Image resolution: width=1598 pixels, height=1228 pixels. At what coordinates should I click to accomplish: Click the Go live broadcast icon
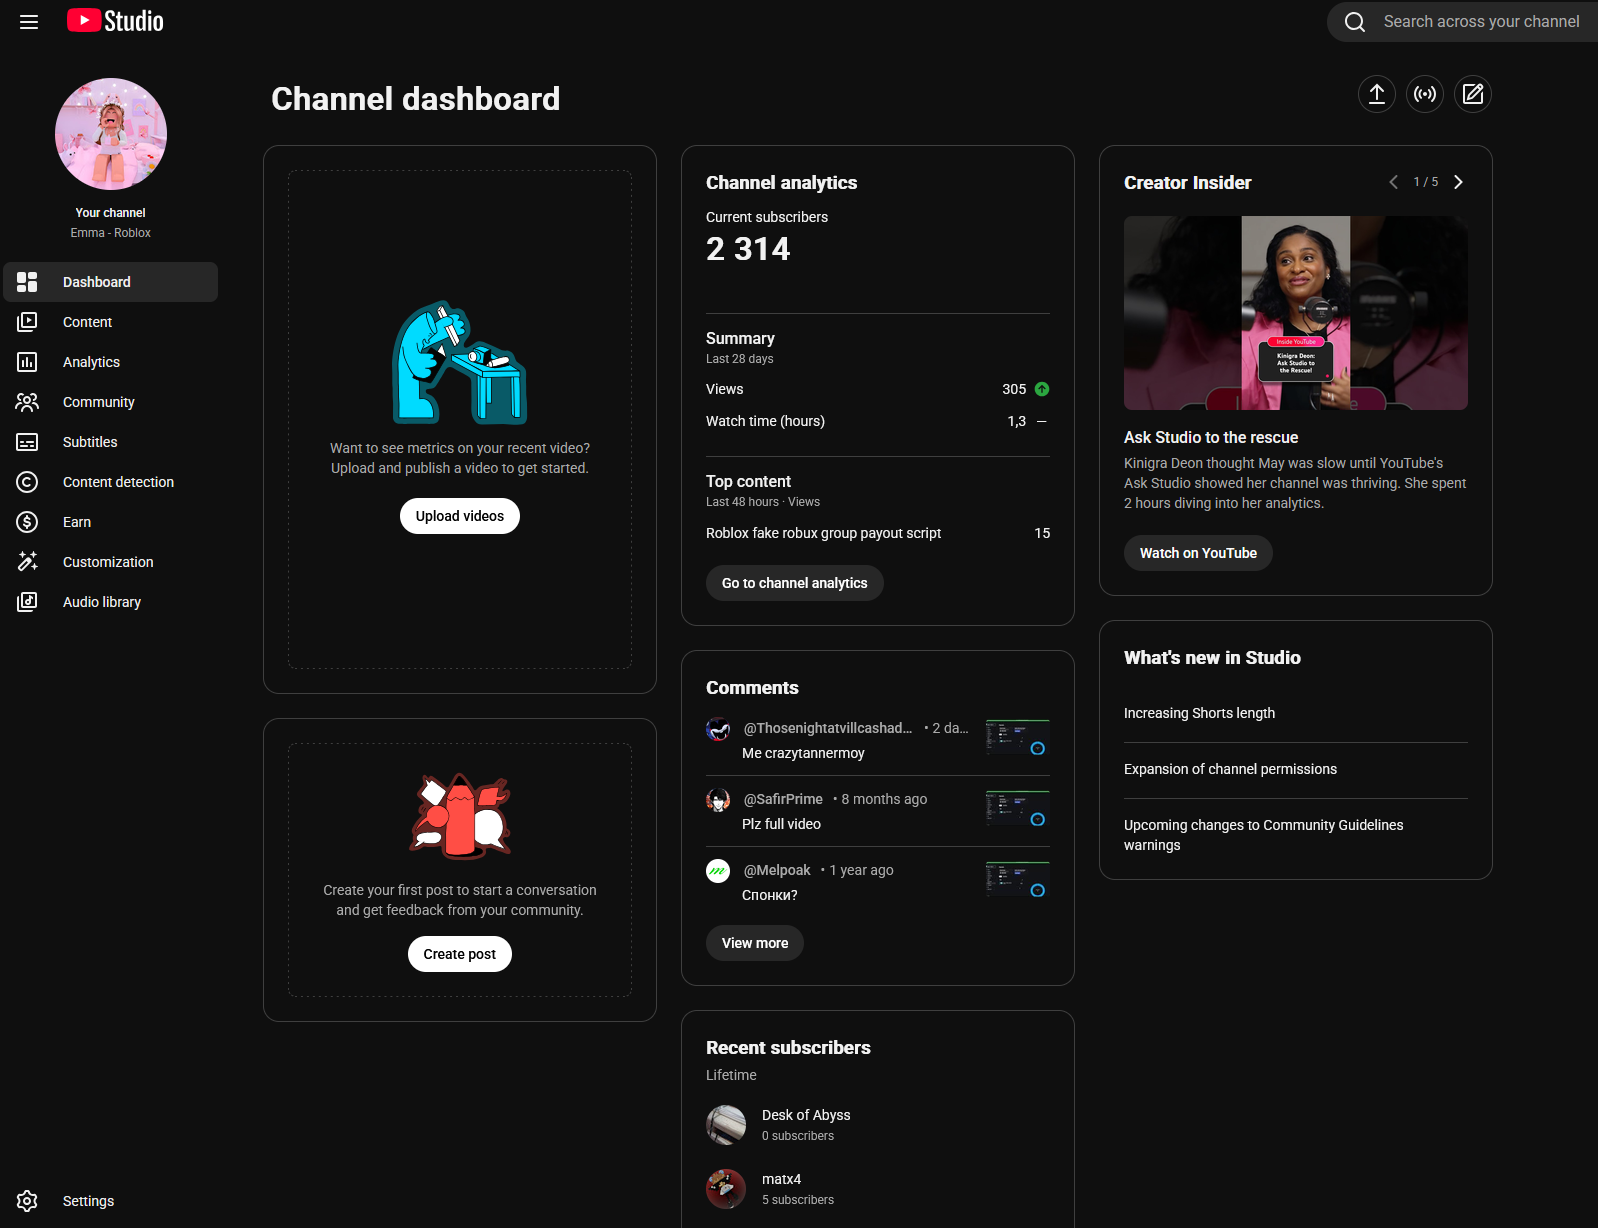pos(1425,94)
